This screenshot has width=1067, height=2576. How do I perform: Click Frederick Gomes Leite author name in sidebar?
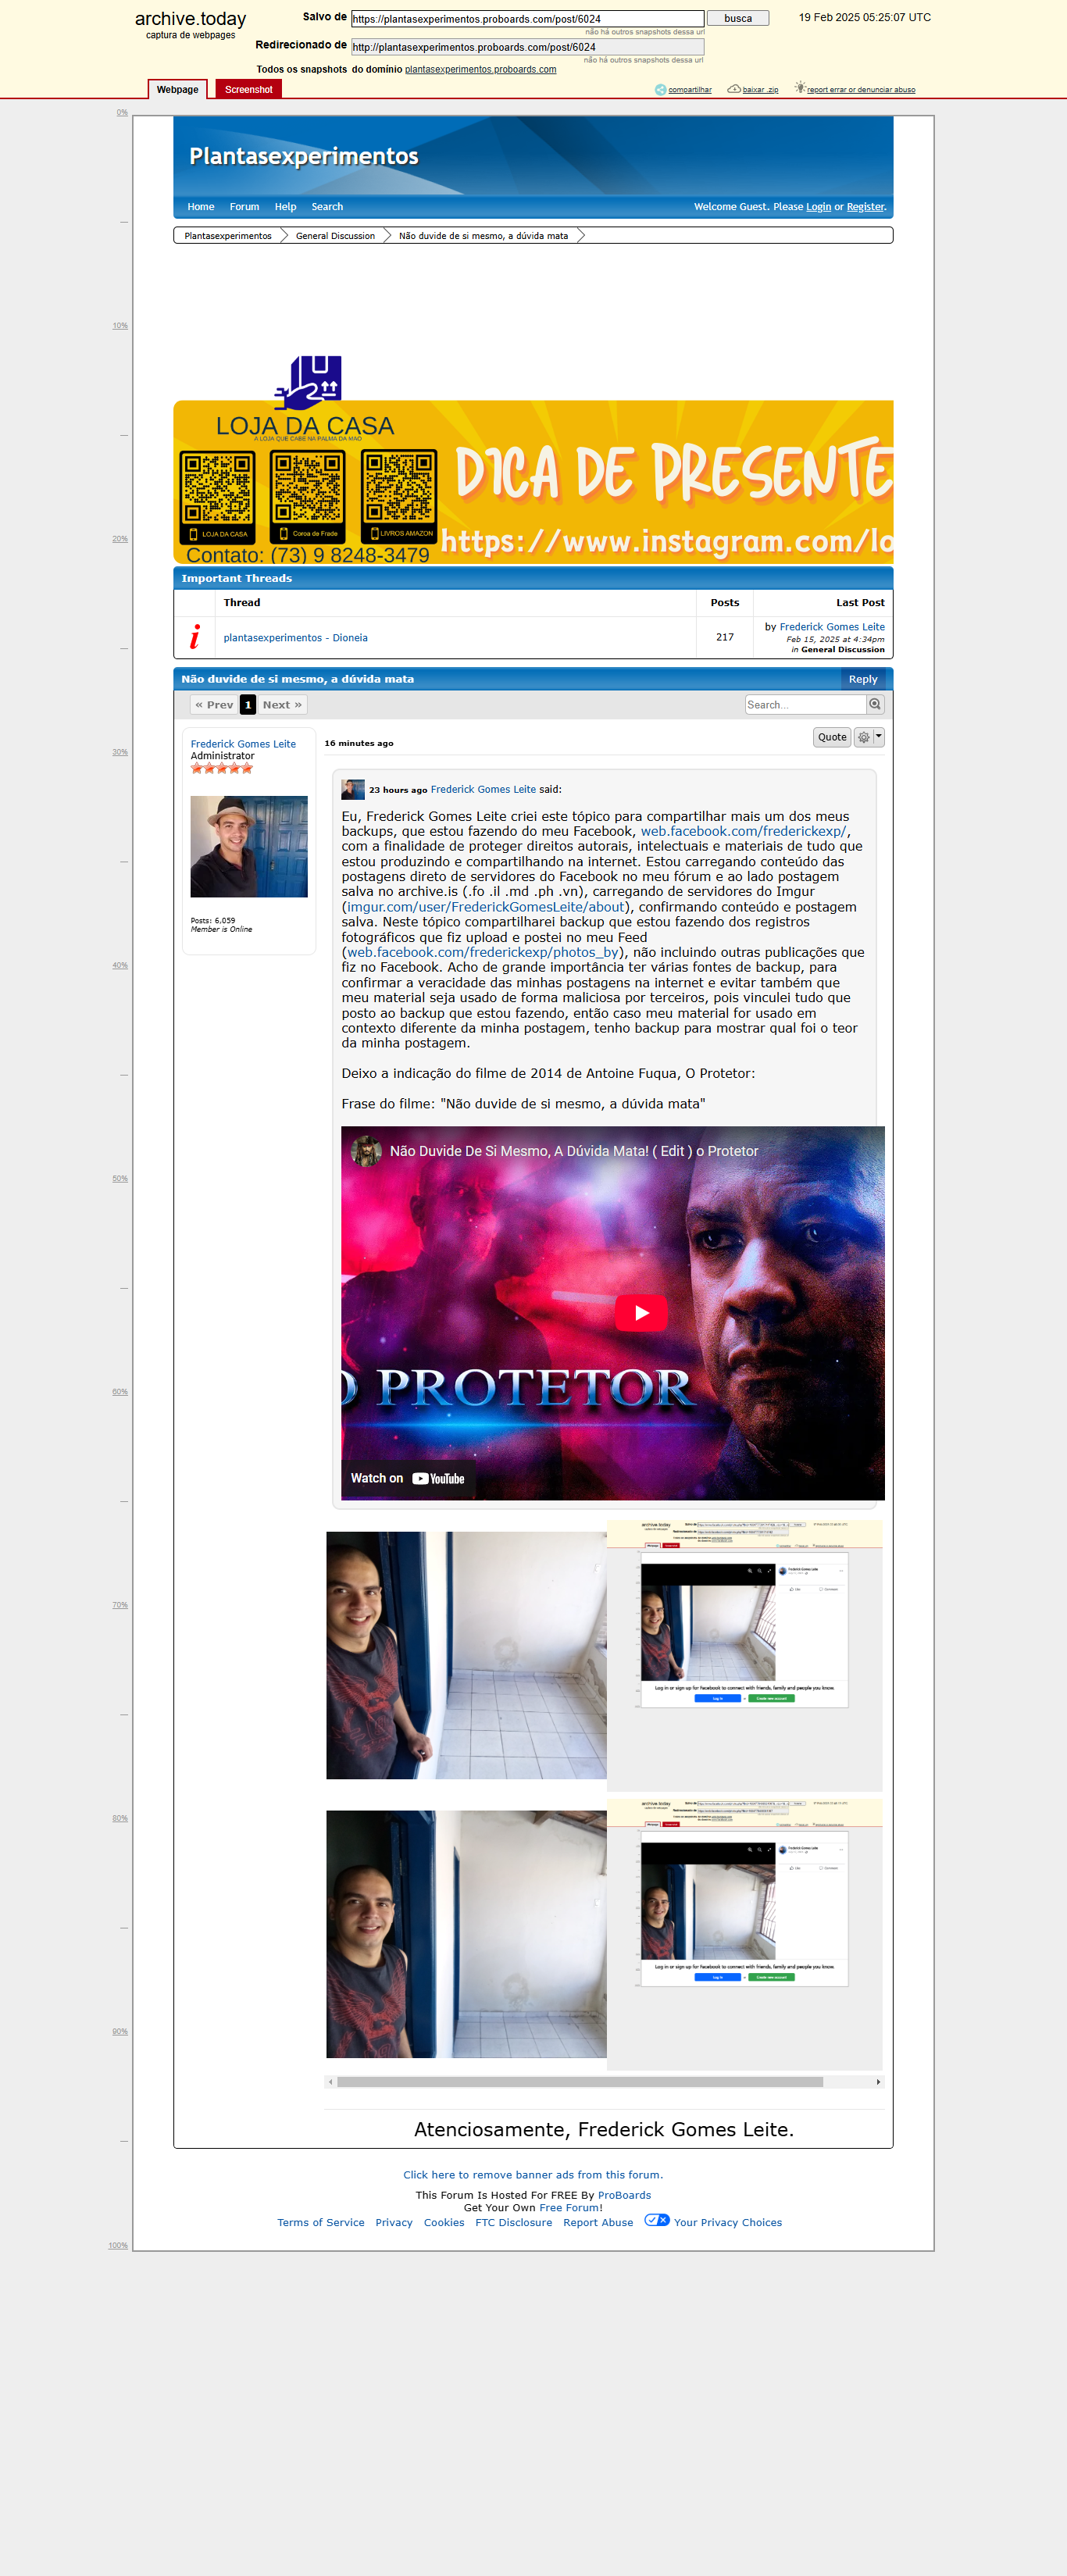point(243,744)
